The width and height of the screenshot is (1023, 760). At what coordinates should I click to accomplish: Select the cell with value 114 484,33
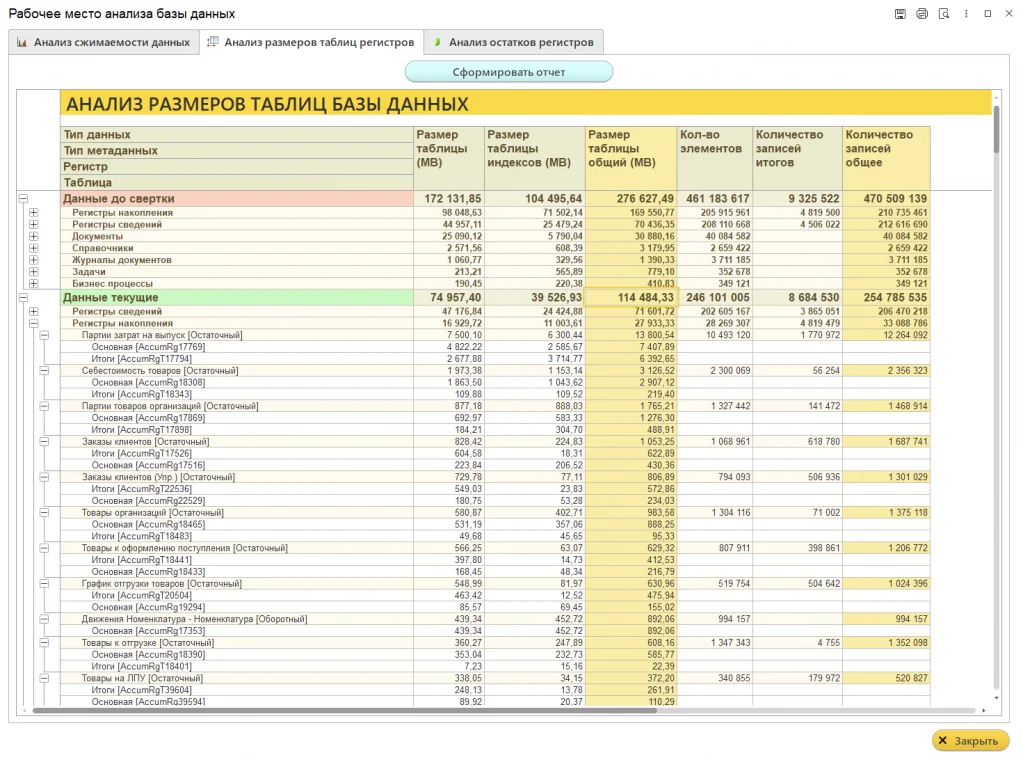click(x=631, y=297)
